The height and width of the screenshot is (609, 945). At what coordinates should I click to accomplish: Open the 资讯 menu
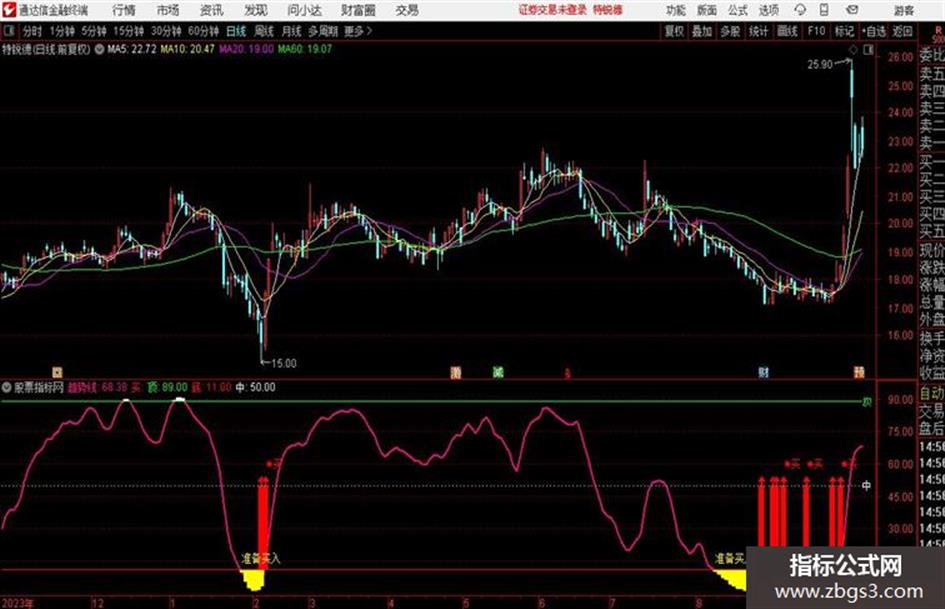pos(212,10)
